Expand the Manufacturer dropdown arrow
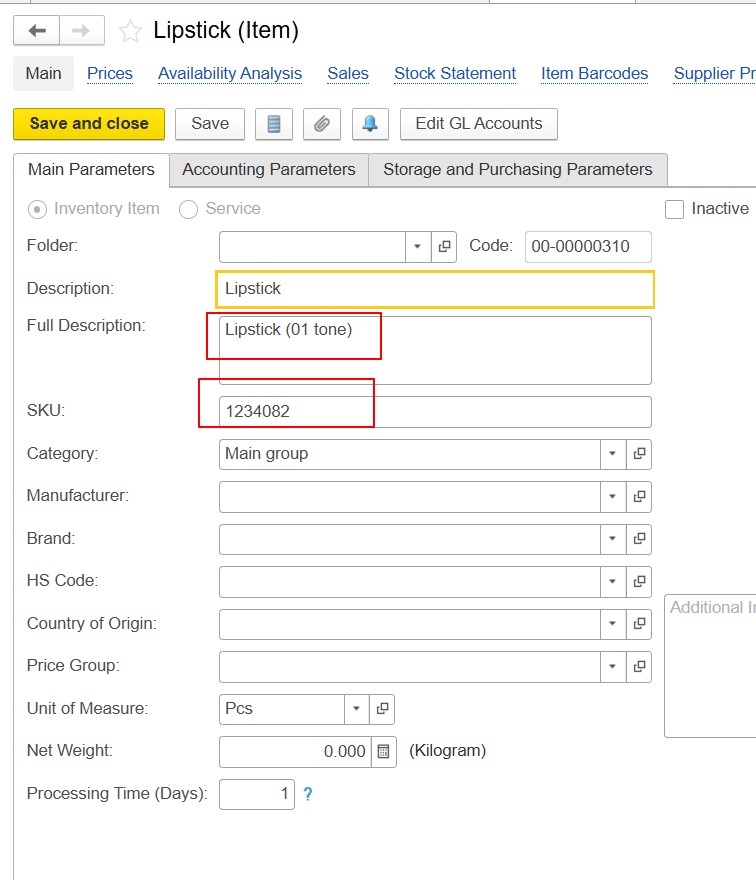756x880 pixels. (x=612, y=496)
